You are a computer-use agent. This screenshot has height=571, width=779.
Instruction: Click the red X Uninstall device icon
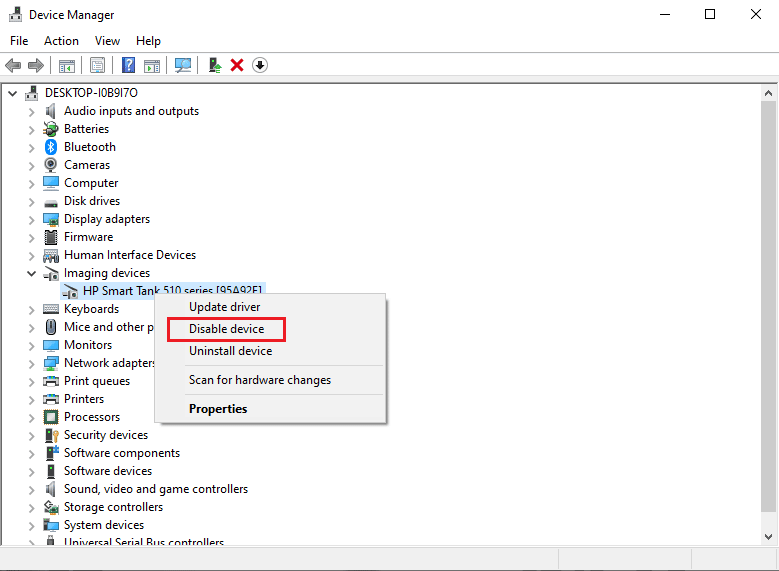[x=237, y=65]
